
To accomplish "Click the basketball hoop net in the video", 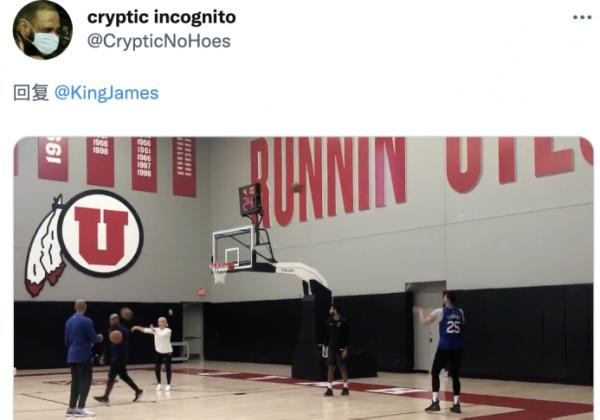I will [x=220, y=272].
